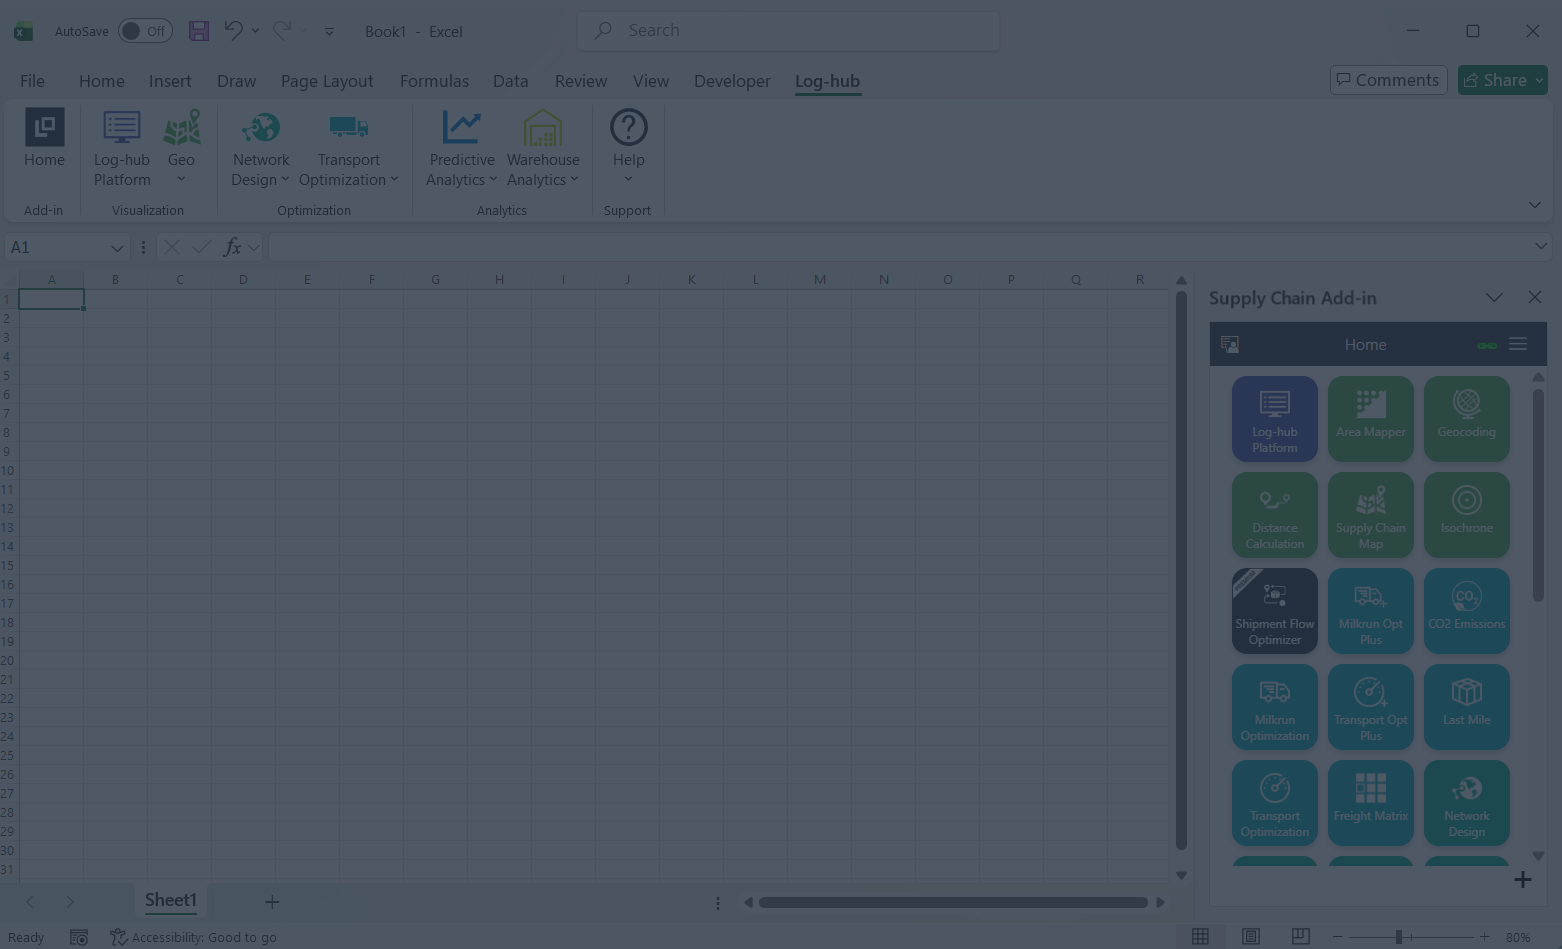
Task: Open the Geocoding tile
Action: (x=1466, y=419)
